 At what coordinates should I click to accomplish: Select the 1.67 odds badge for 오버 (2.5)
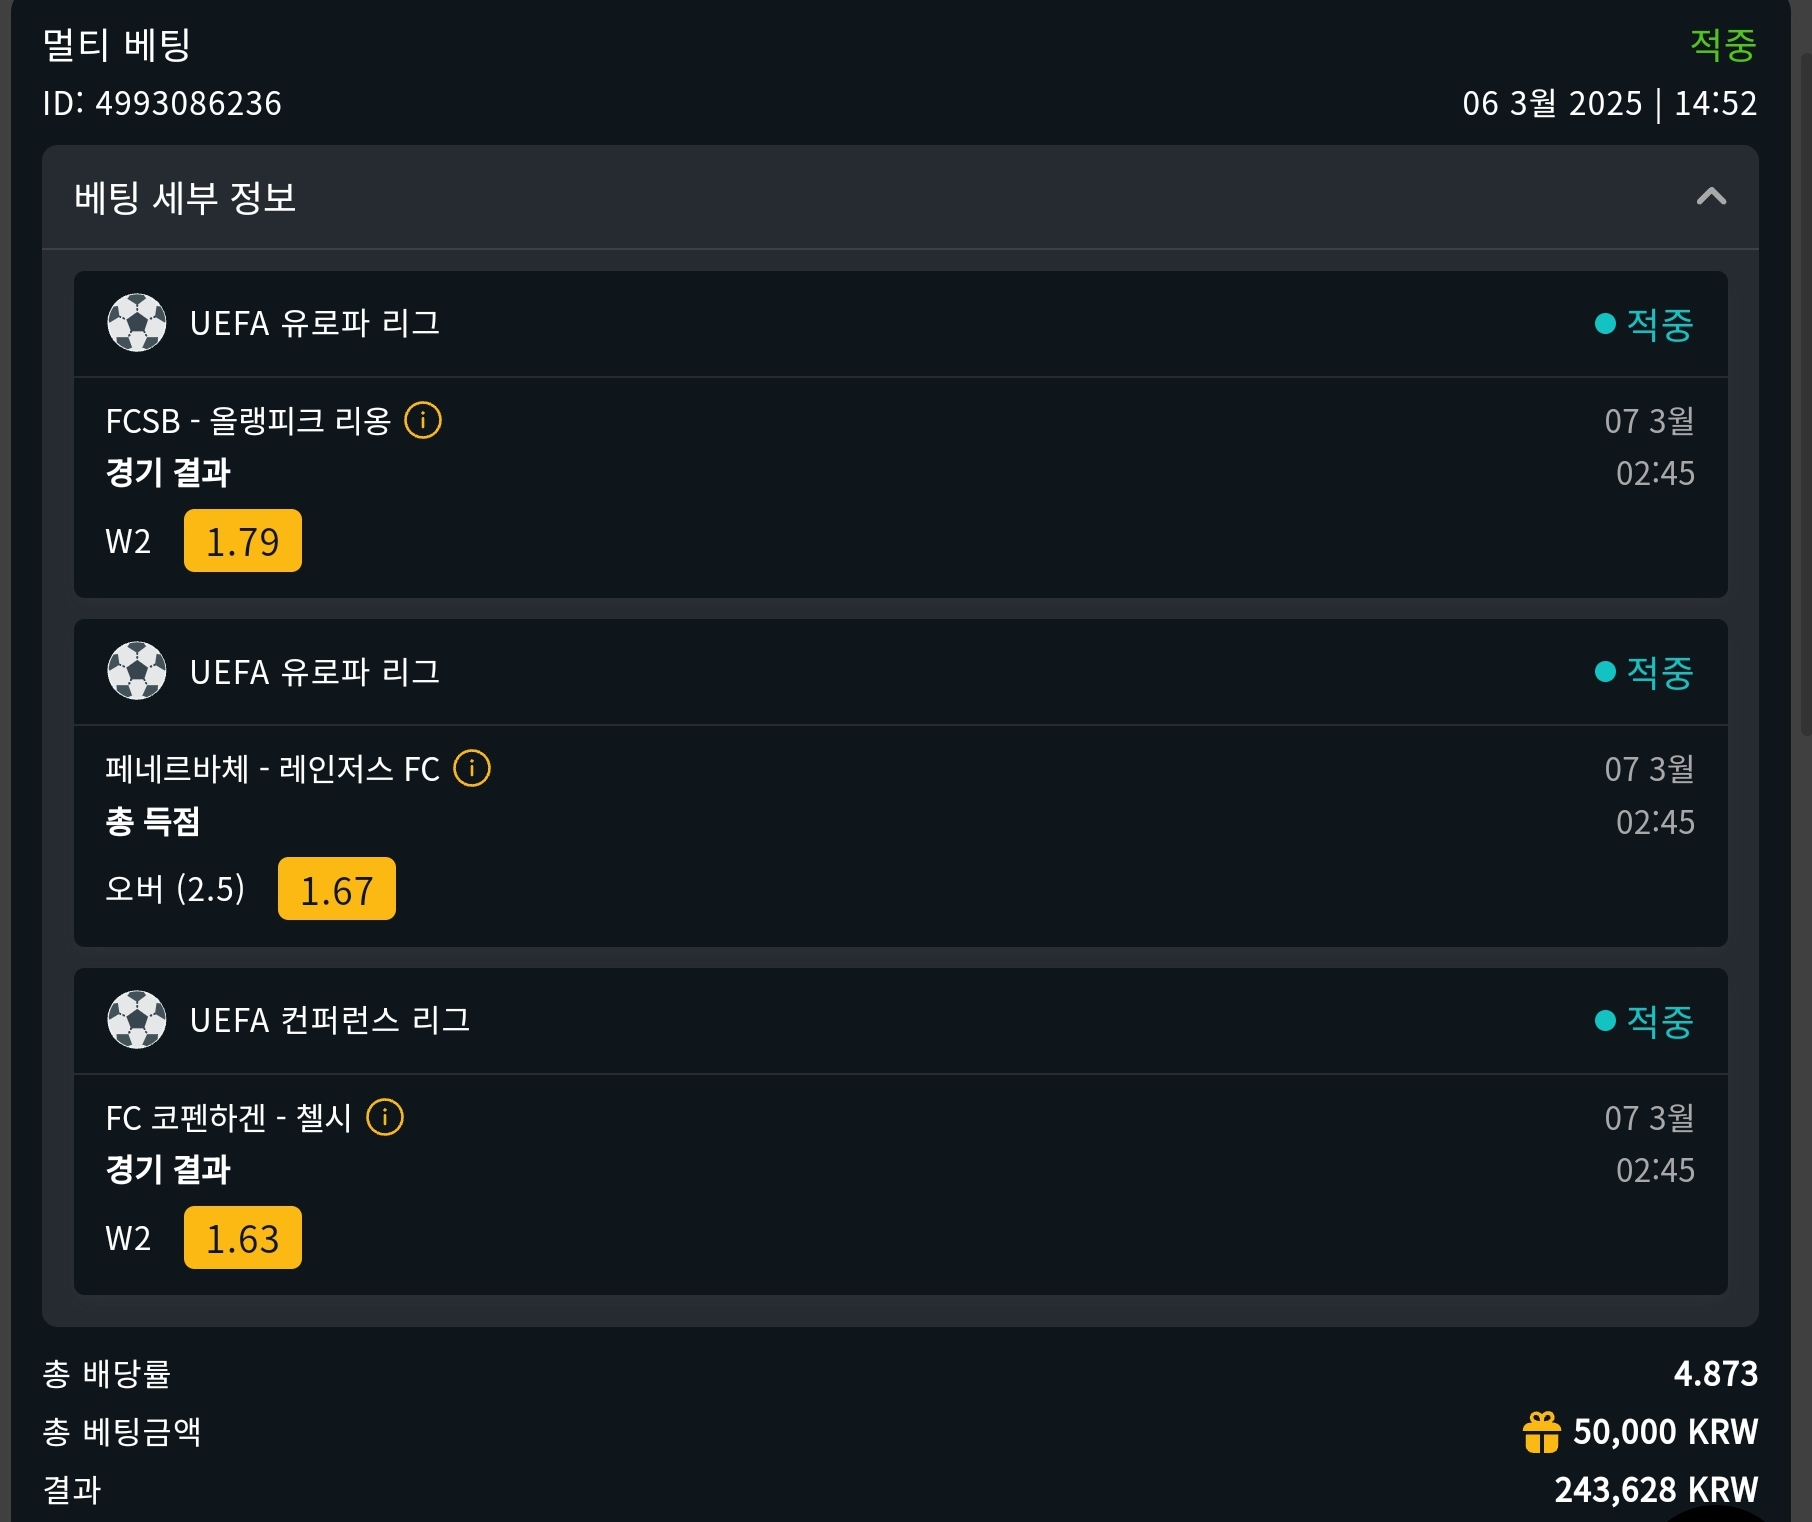click(x=337, y=889)
